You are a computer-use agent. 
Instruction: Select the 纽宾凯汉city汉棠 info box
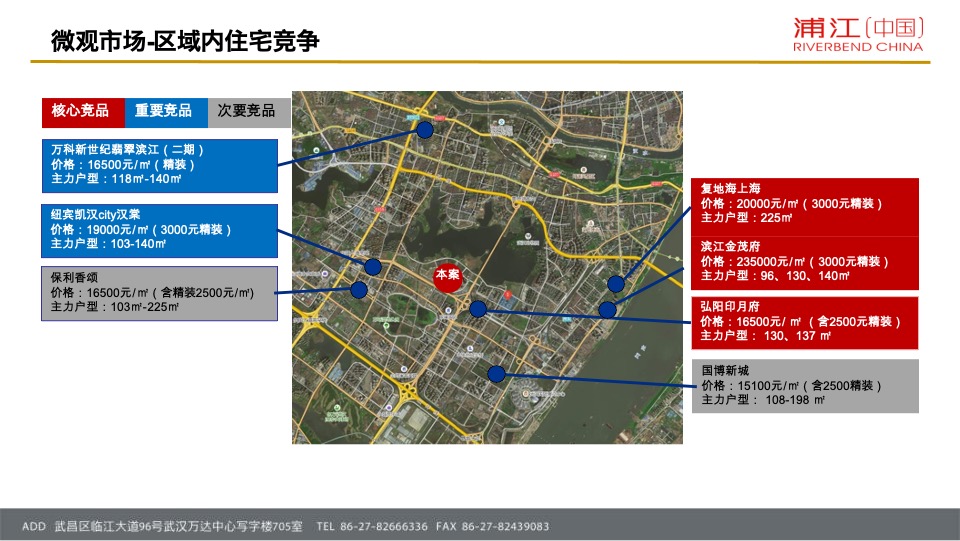point(160,231)
